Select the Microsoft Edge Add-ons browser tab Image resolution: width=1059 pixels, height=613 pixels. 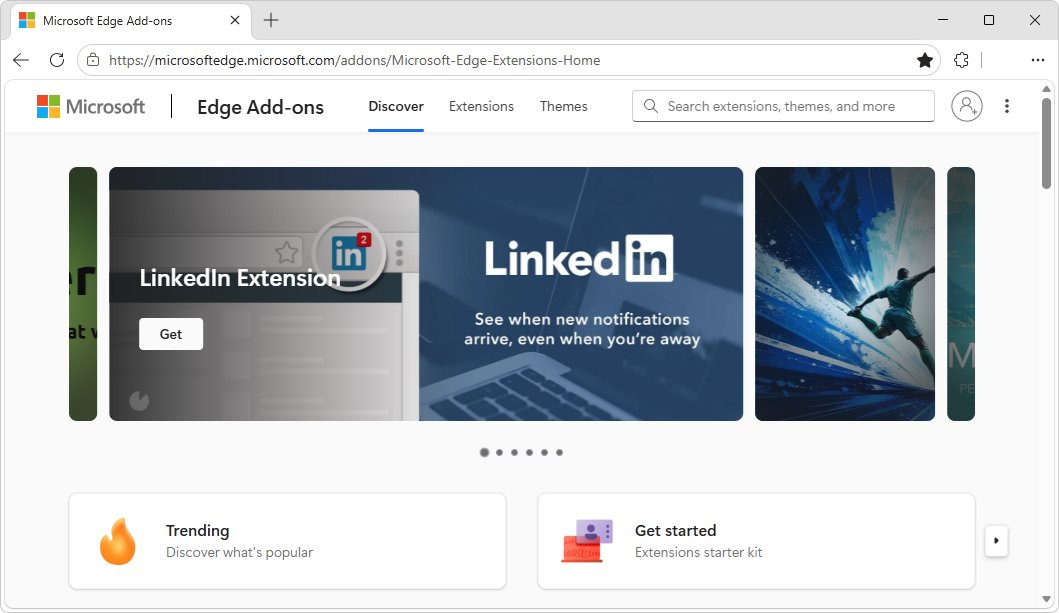pos(131,21)
